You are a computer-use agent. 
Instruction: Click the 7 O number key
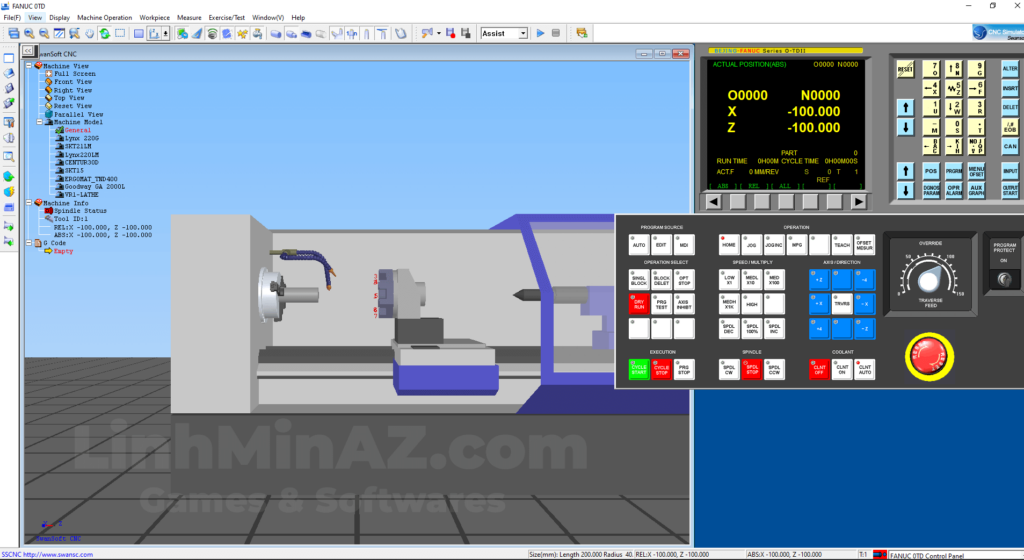931,69
